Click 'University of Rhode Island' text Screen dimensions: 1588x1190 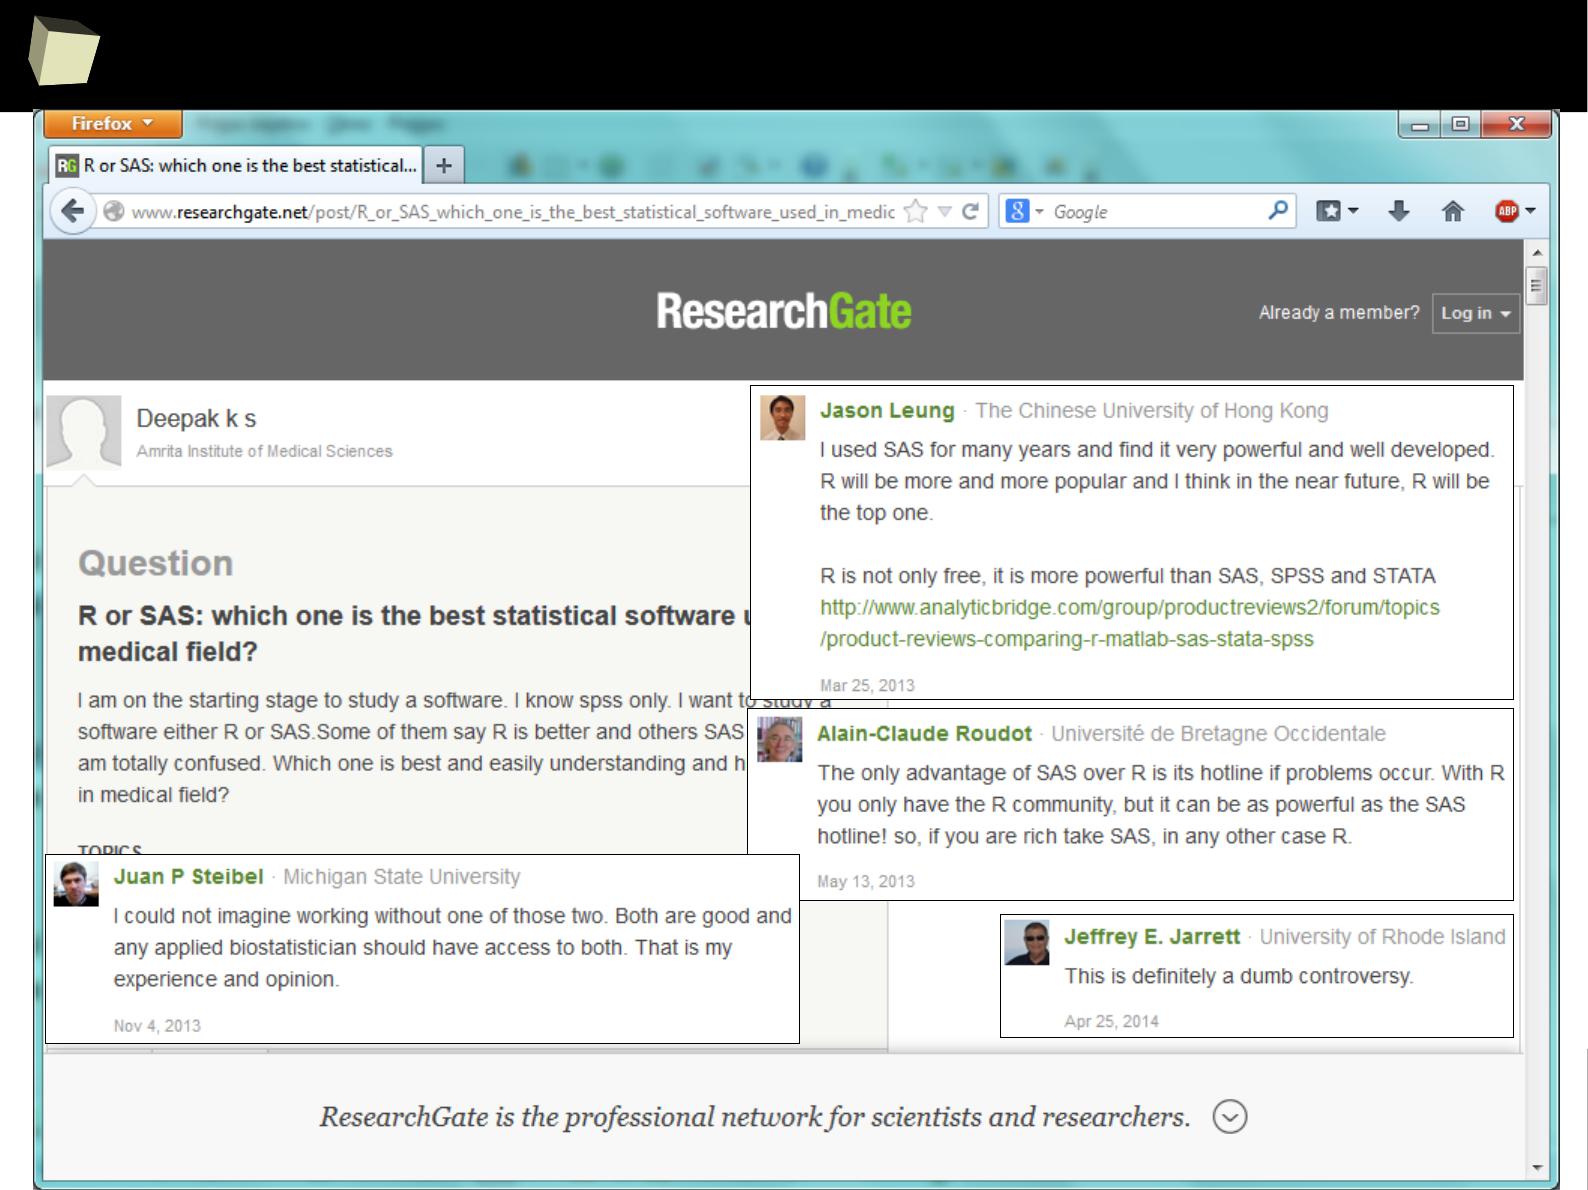[x=1382, y=937]
